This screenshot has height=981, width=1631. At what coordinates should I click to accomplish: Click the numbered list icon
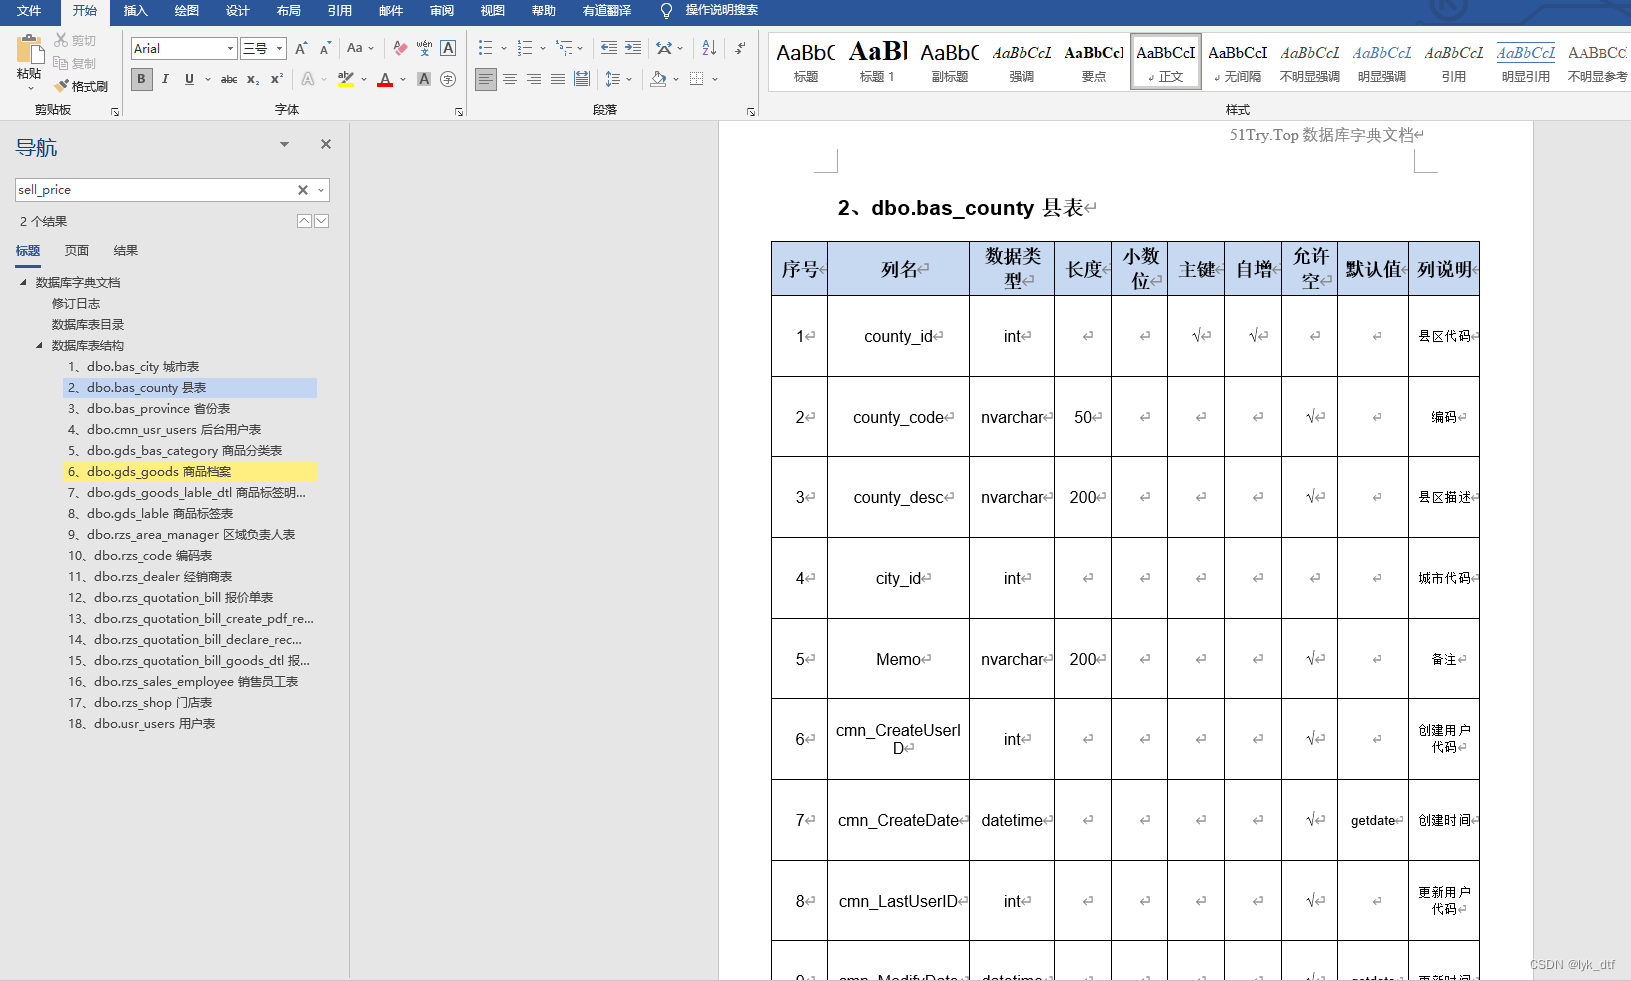[x=526, y=48]
